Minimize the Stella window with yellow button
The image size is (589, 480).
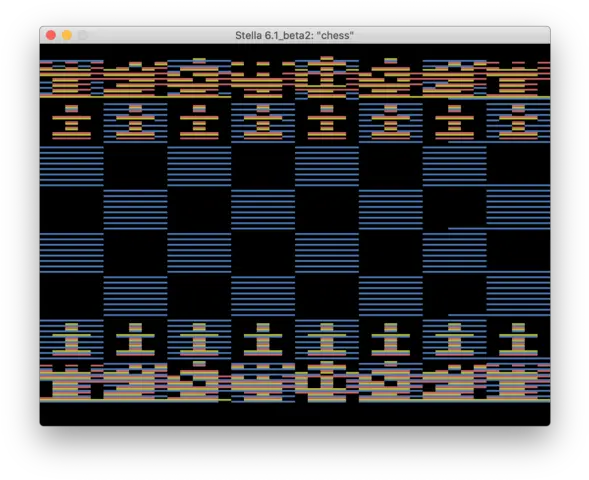[67, 35]
